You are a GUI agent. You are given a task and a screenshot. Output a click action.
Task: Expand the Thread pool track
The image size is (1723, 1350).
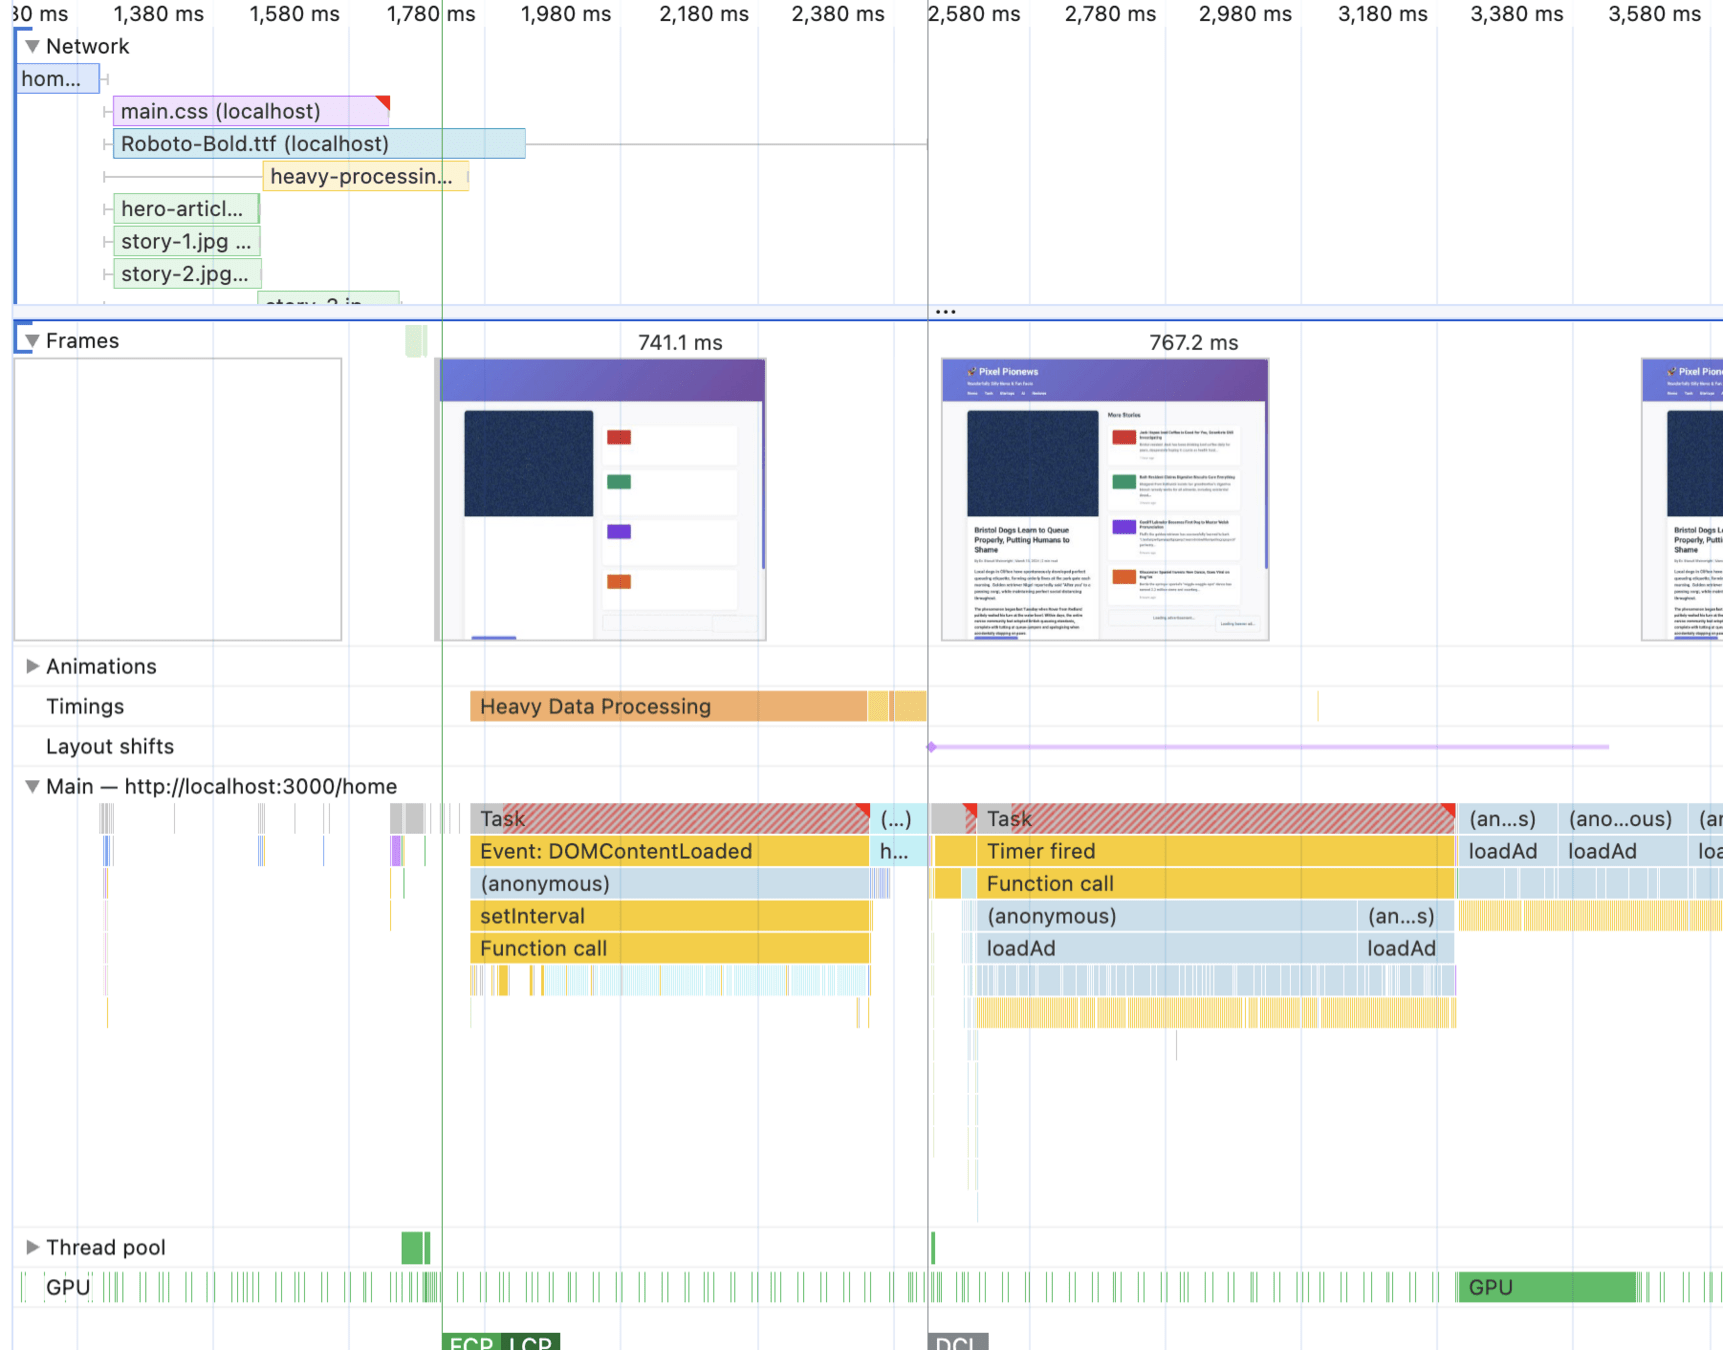pyautogui.click(x=32, y=1247)
